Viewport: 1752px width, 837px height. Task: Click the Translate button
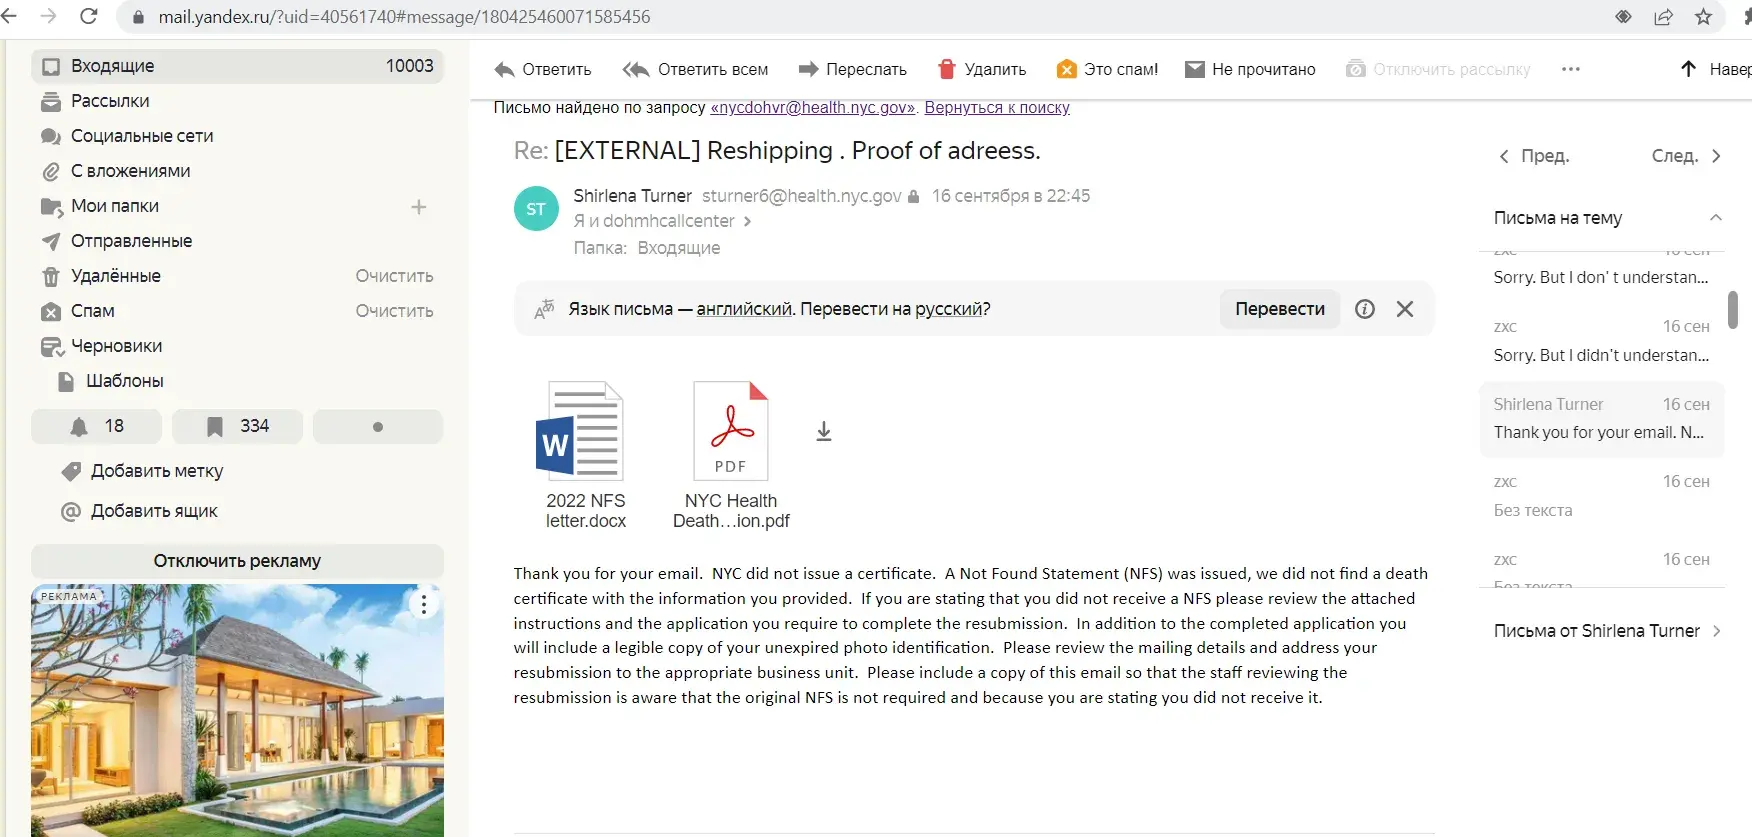pyautogui.click(x=1279, y=309)
